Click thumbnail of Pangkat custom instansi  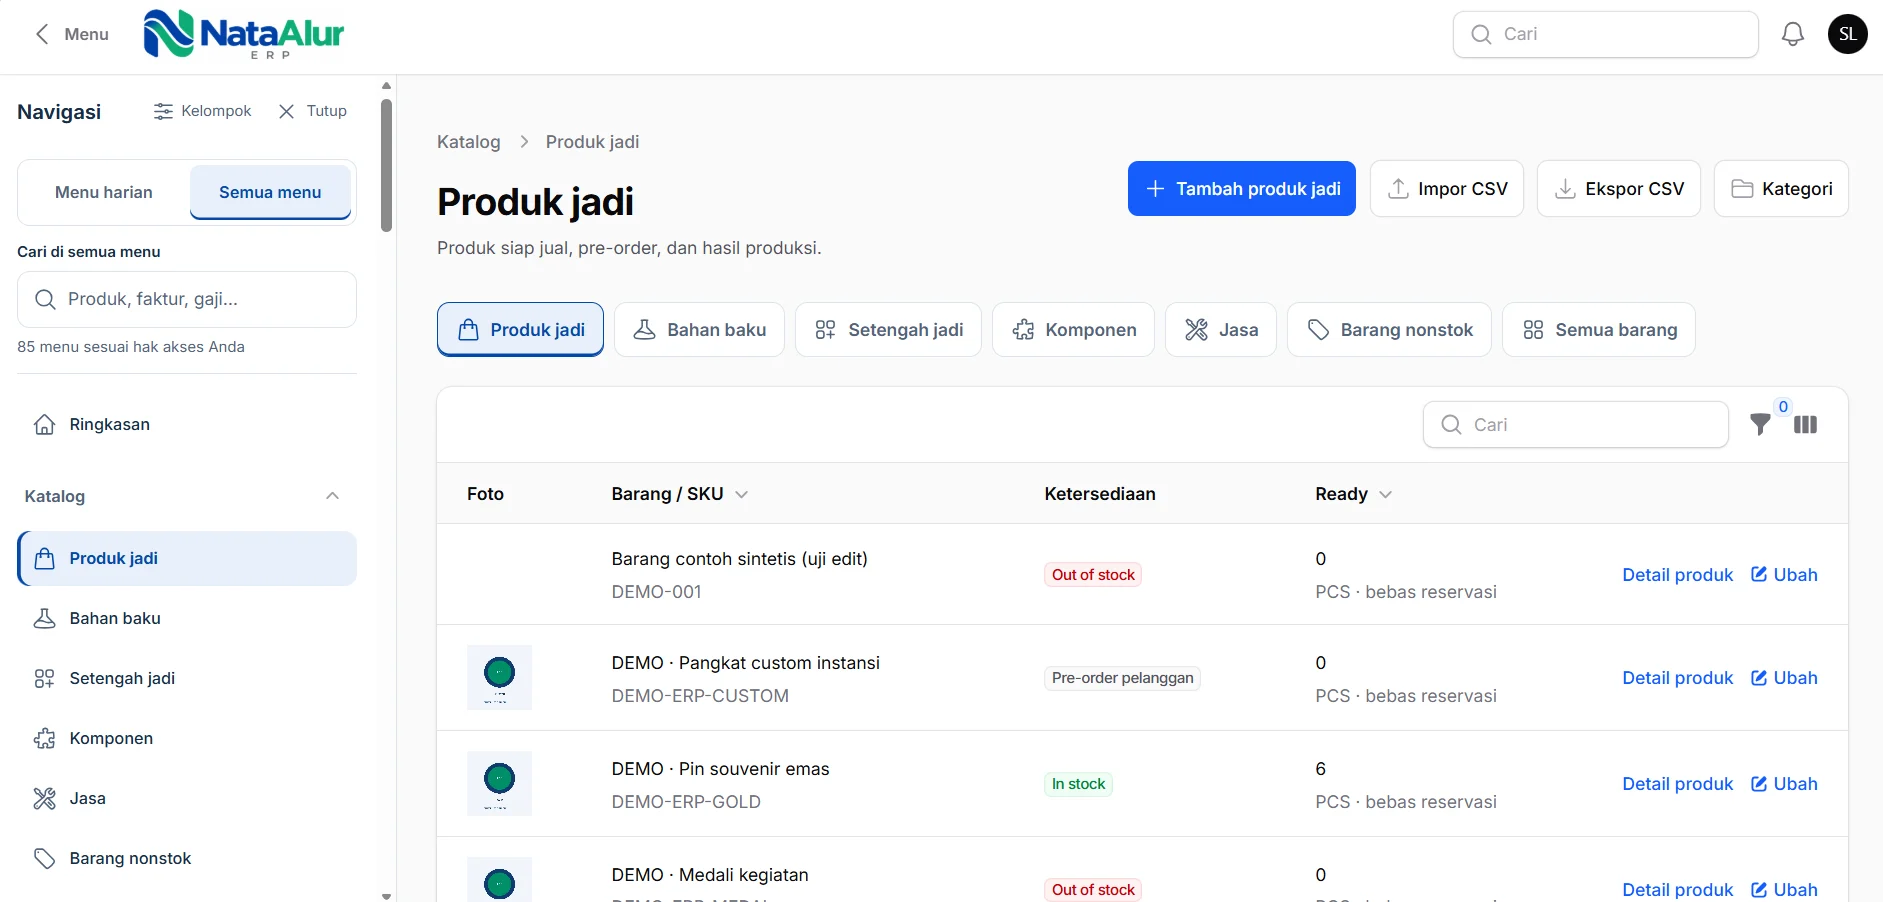pos(499,678)
